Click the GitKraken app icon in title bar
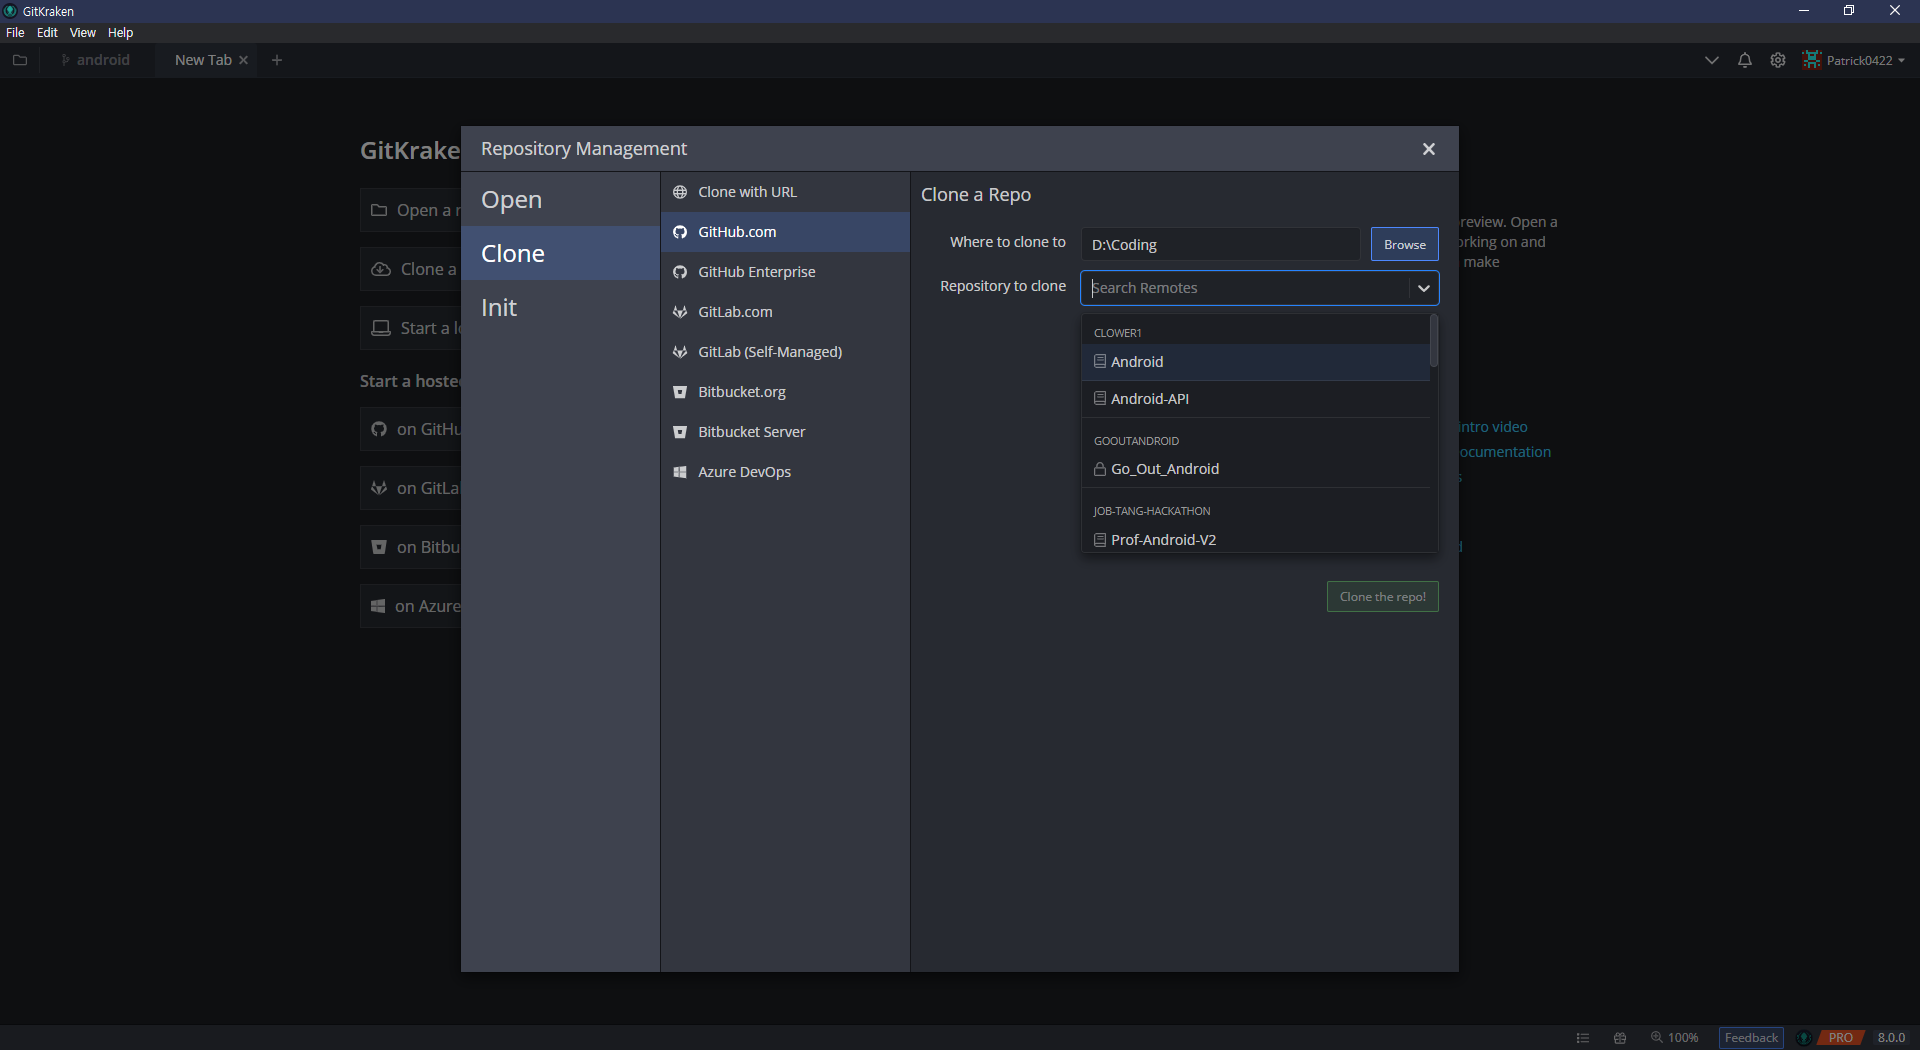This screenshot has height=1050, width=1920. click(x=10, y=11)
